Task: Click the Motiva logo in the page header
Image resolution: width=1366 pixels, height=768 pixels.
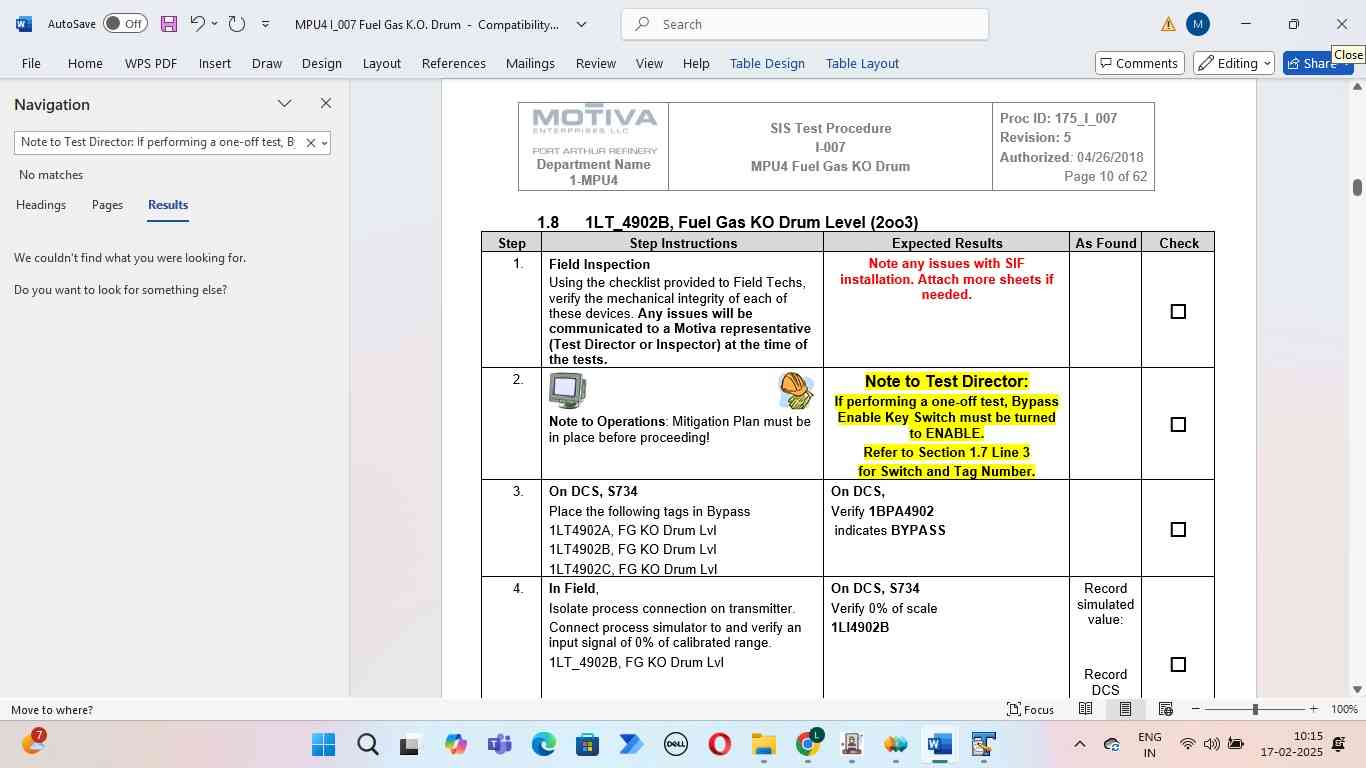Action: point(594,121)
